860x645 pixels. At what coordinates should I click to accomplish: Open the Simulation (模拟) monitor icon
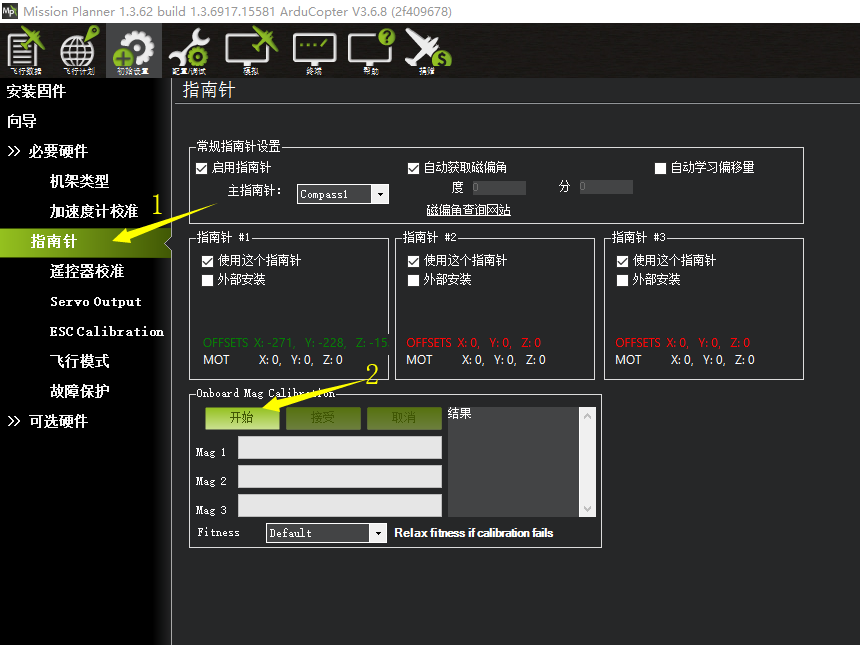pyautogui.click(x=251, y=50)
